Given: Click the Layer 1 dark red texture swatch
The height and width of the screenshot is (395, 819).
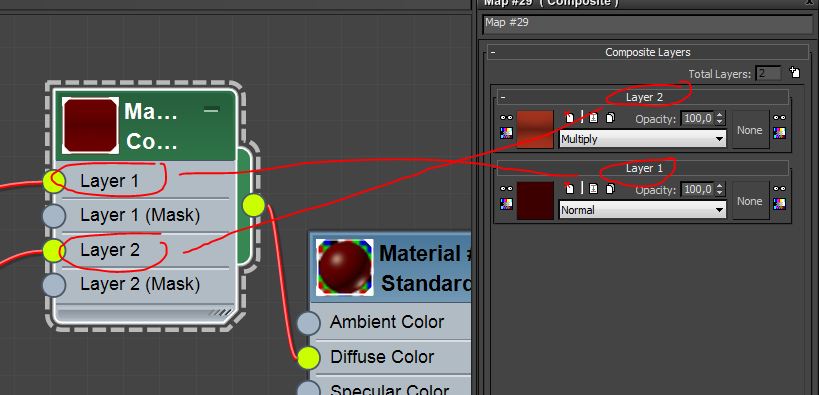Looking at the screenshot, I should [x=535, y=201].
